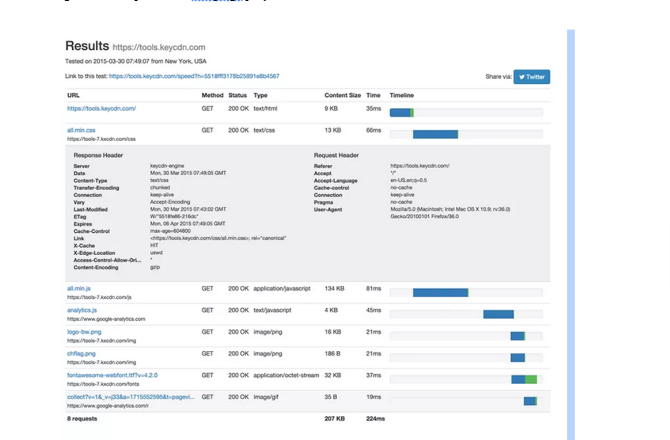Click the X-Edge-Location header label
The height and width of the screenshot is (440, 670).
point(94,253)
